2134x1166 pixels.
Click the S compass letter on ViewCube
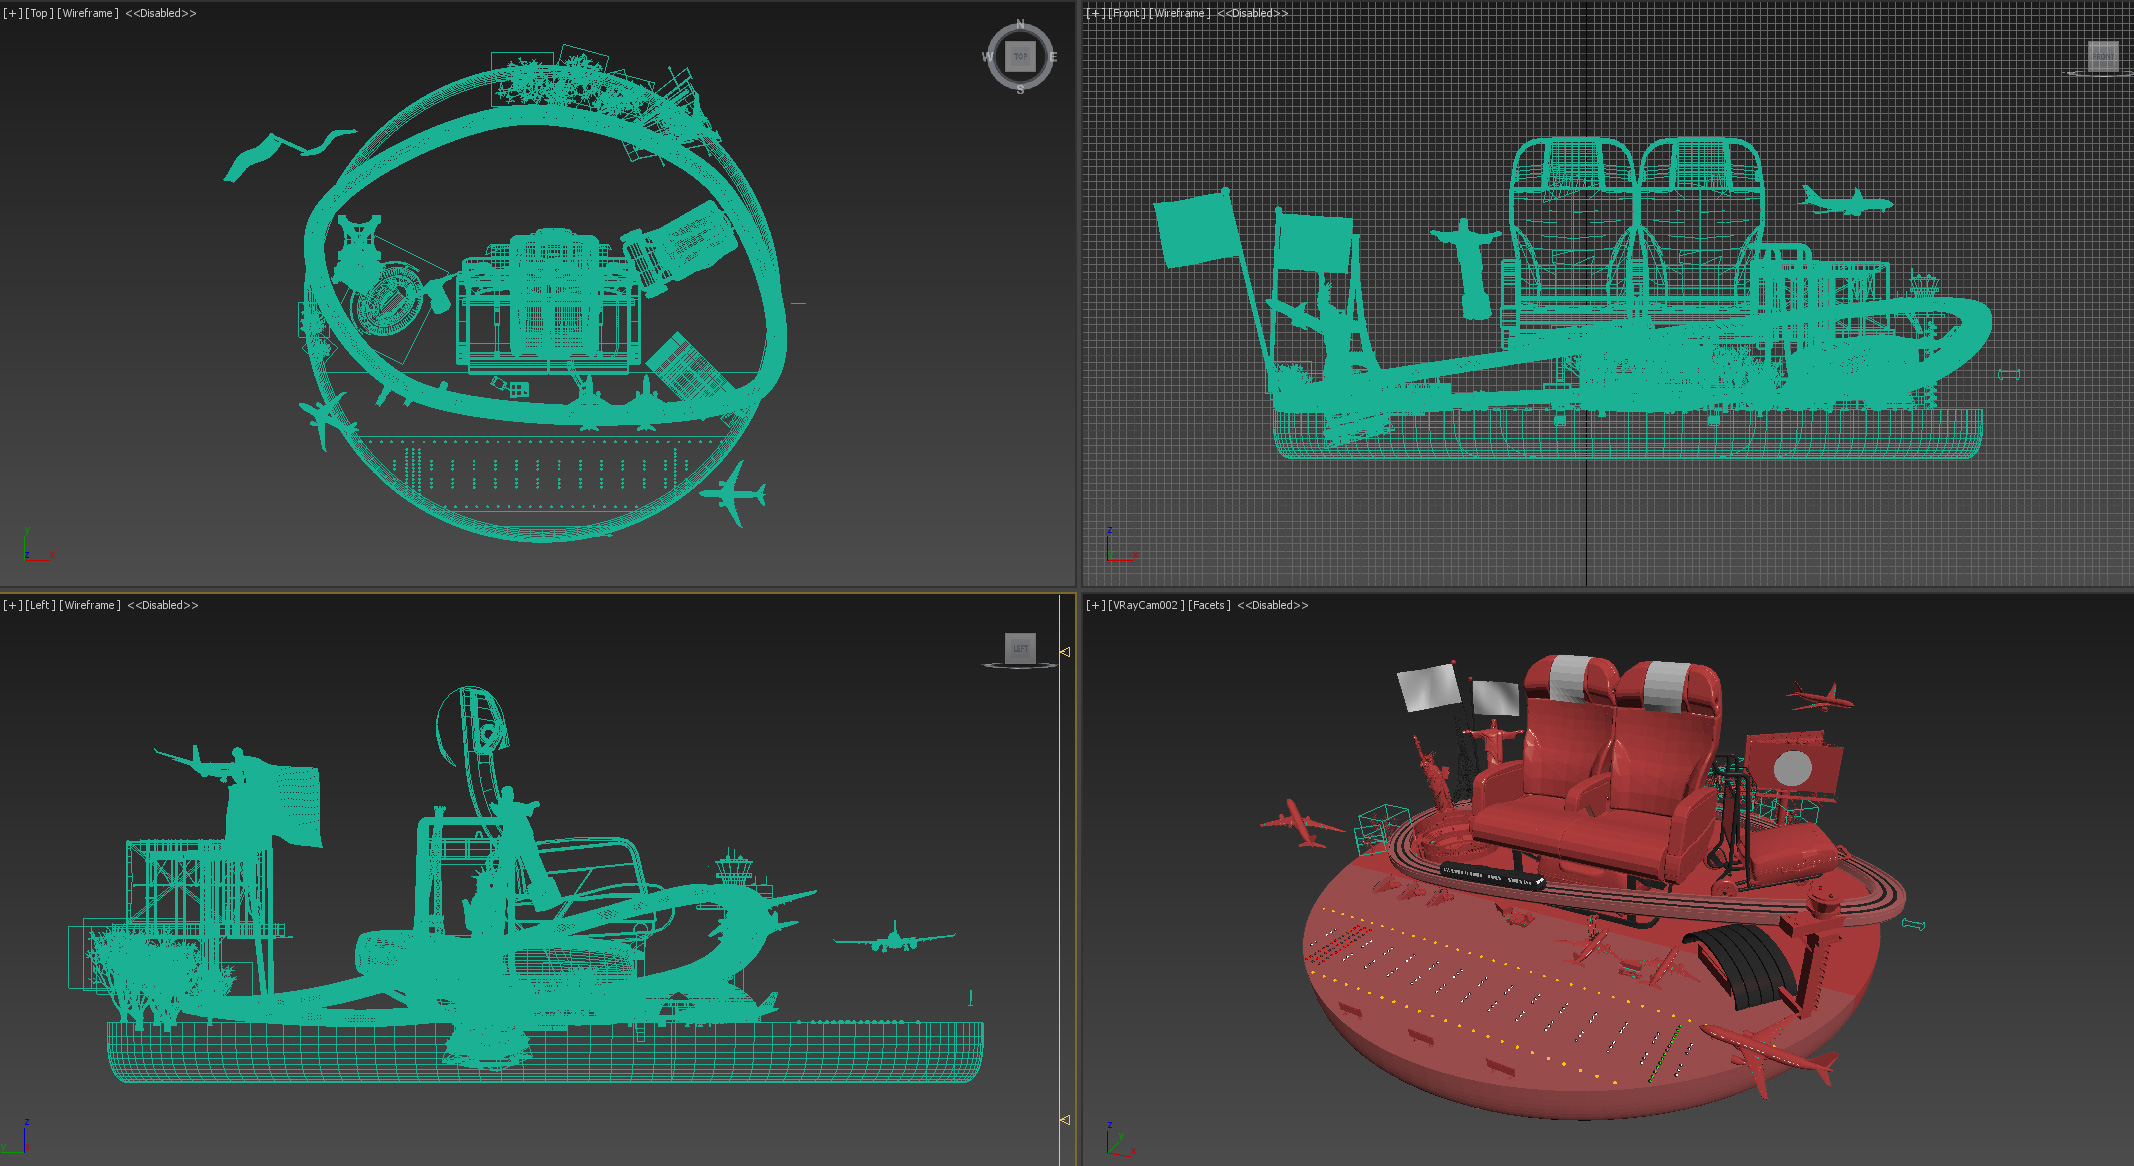tap(1020, 90)
